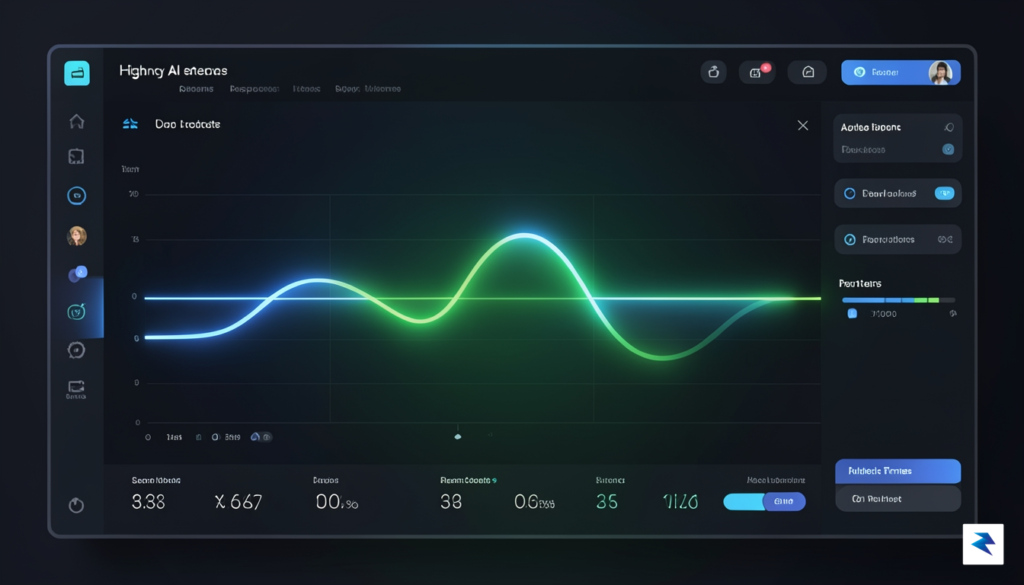Image resolution: width=1024 pixels, height=585 pixels.
Task: Open the profile avatar photo in header
Action: click(940, 72)
